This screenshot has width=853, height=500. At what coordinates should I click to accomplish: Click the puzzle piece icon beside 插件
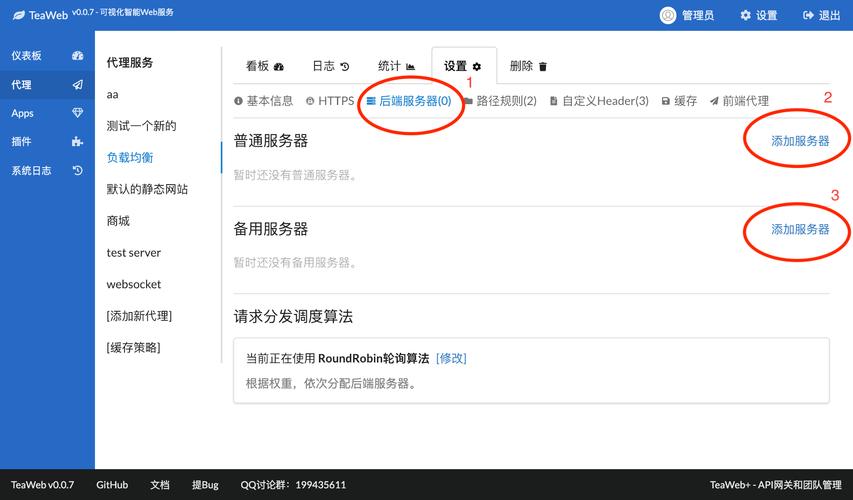pos(77,141)
